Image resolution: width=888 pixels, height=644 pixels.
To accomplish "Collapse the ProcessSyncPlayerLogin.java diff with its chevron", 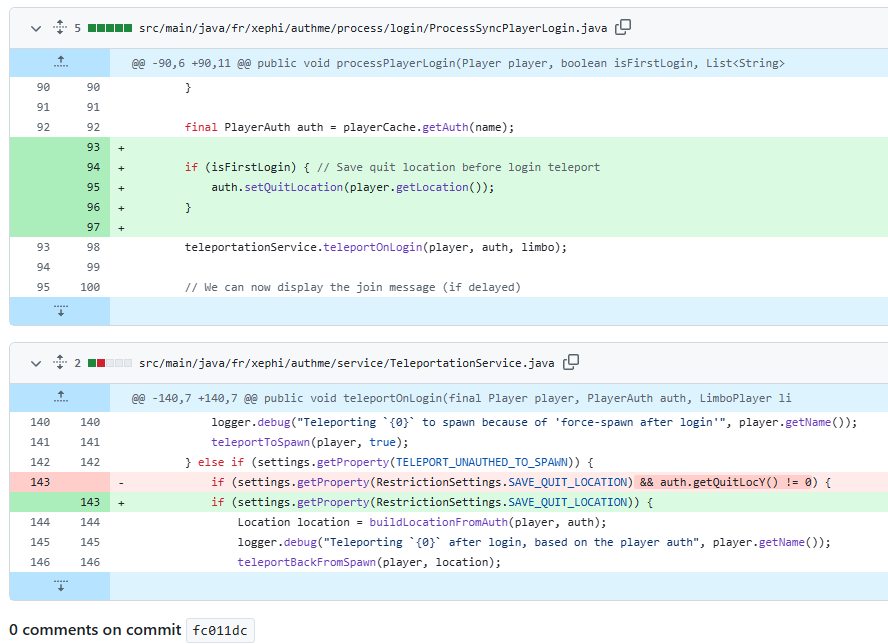I will click(x=36, y=28).
